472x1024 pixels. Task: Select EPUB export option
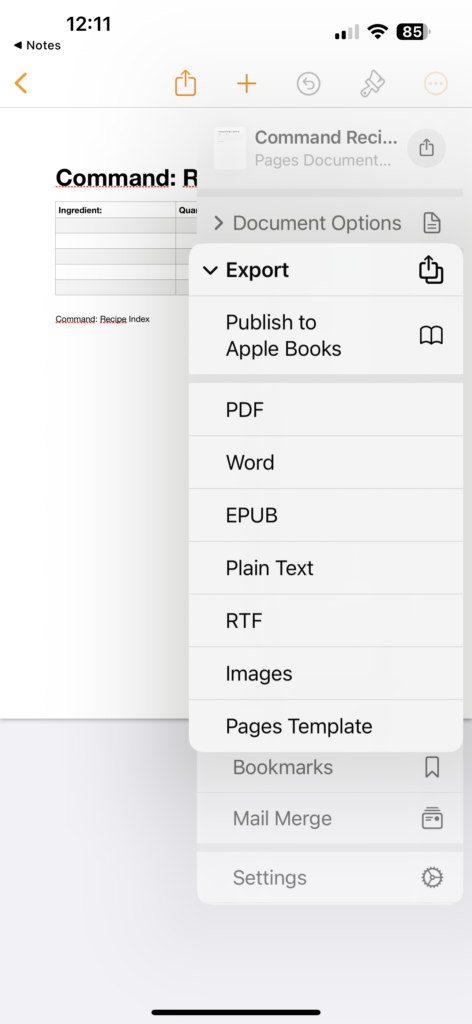pos(326,515)
